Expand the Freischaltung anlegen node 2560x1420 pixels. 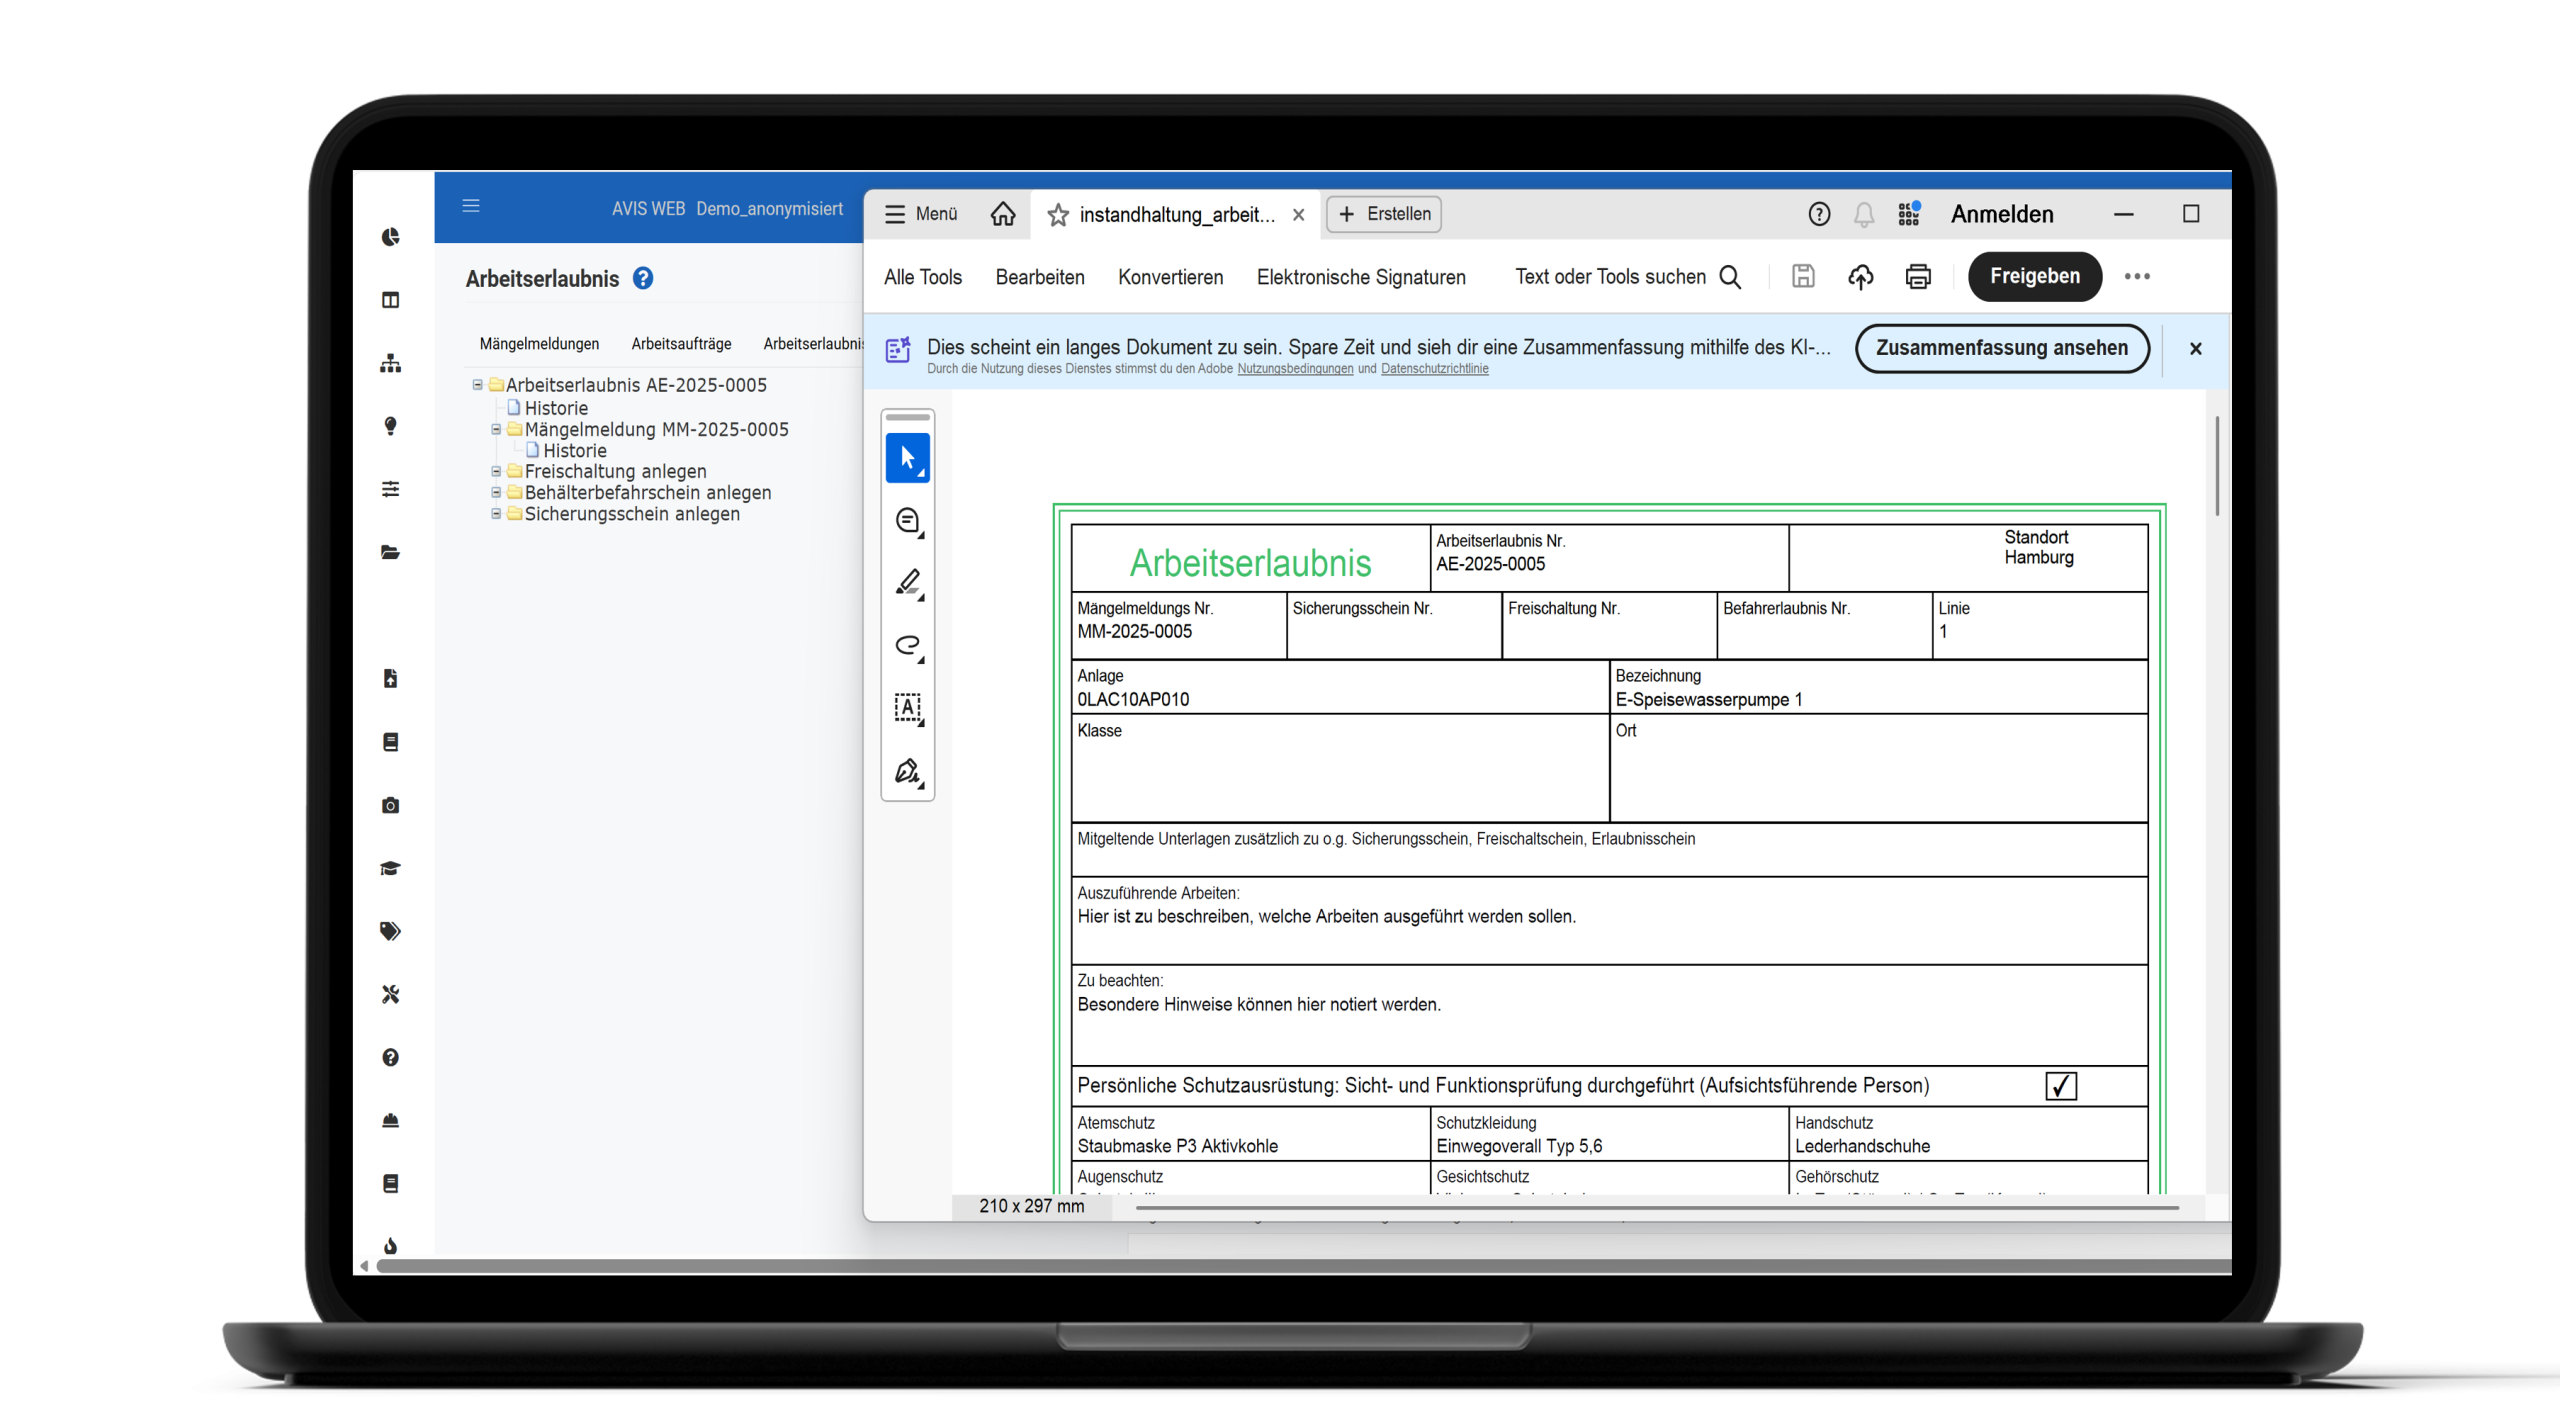click(496, 471)
